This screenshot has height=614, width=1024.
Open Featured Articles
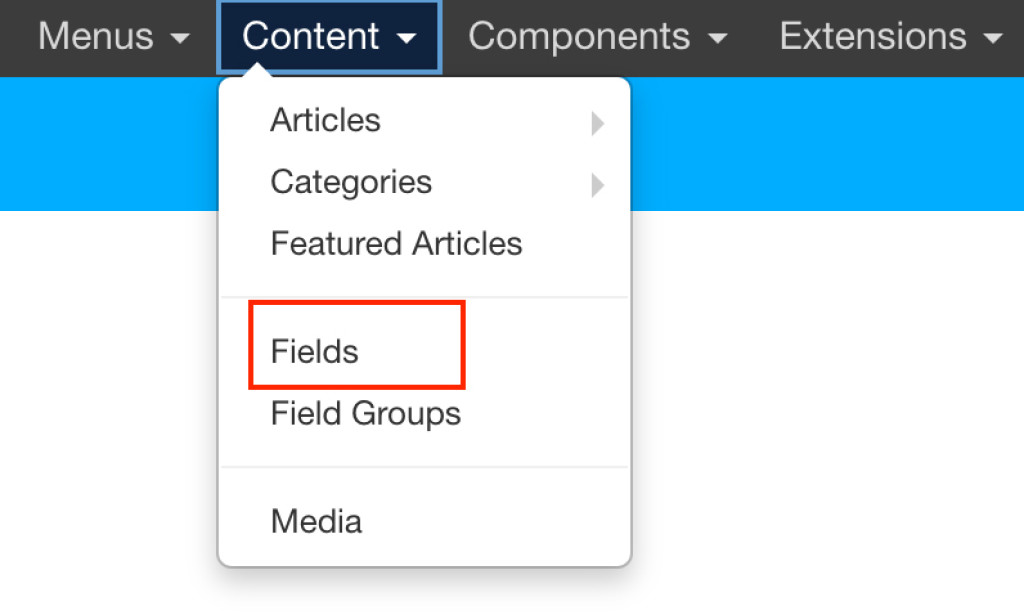[x=396, y=244]
